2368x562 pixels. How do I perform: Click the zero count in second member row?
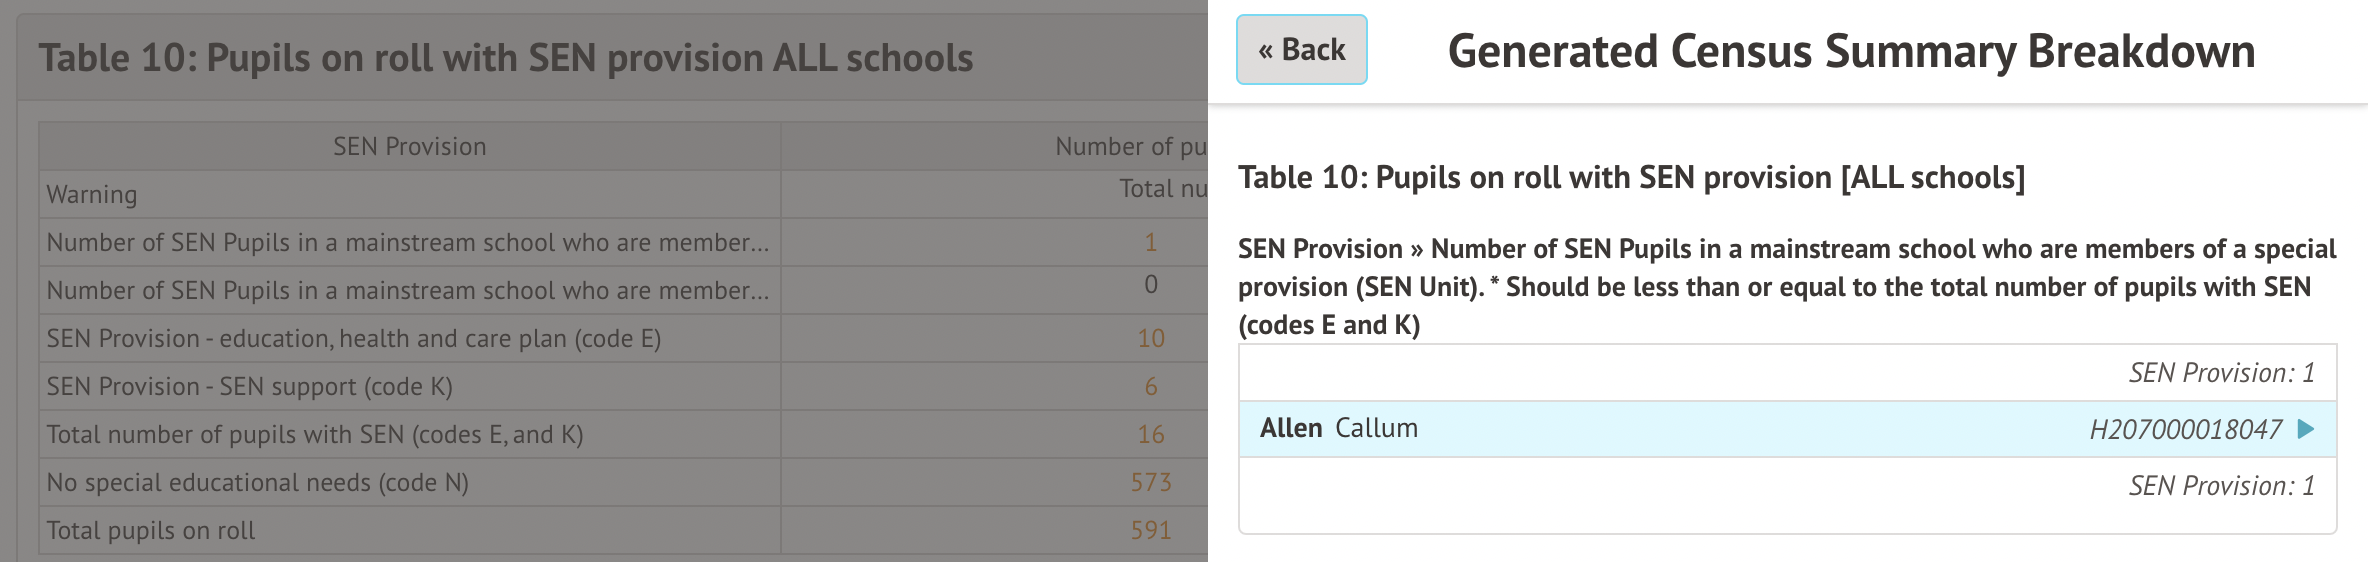pos(1150,285)
